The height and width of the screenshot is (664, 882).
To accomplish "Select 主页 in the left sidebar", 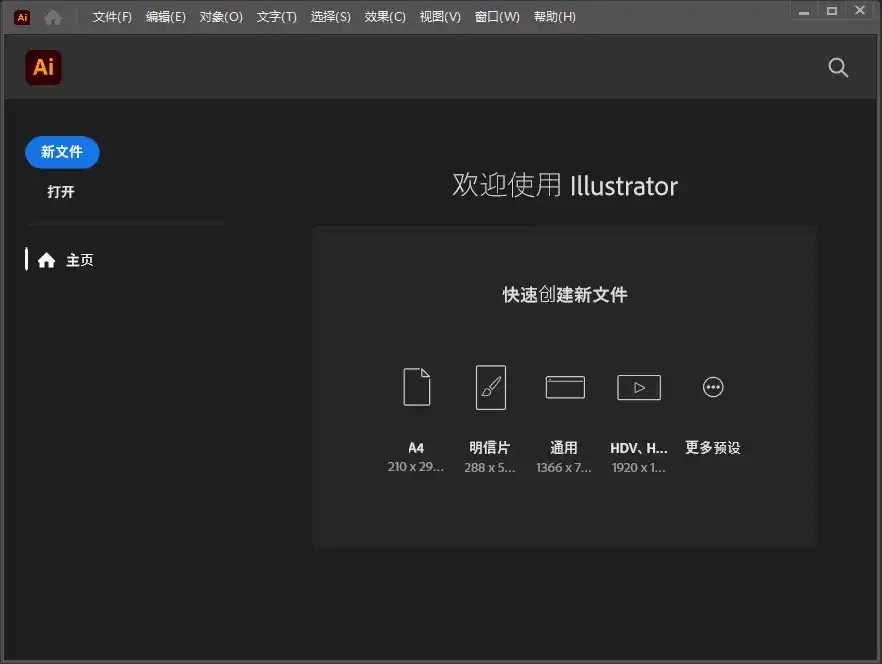I will 79,259.
